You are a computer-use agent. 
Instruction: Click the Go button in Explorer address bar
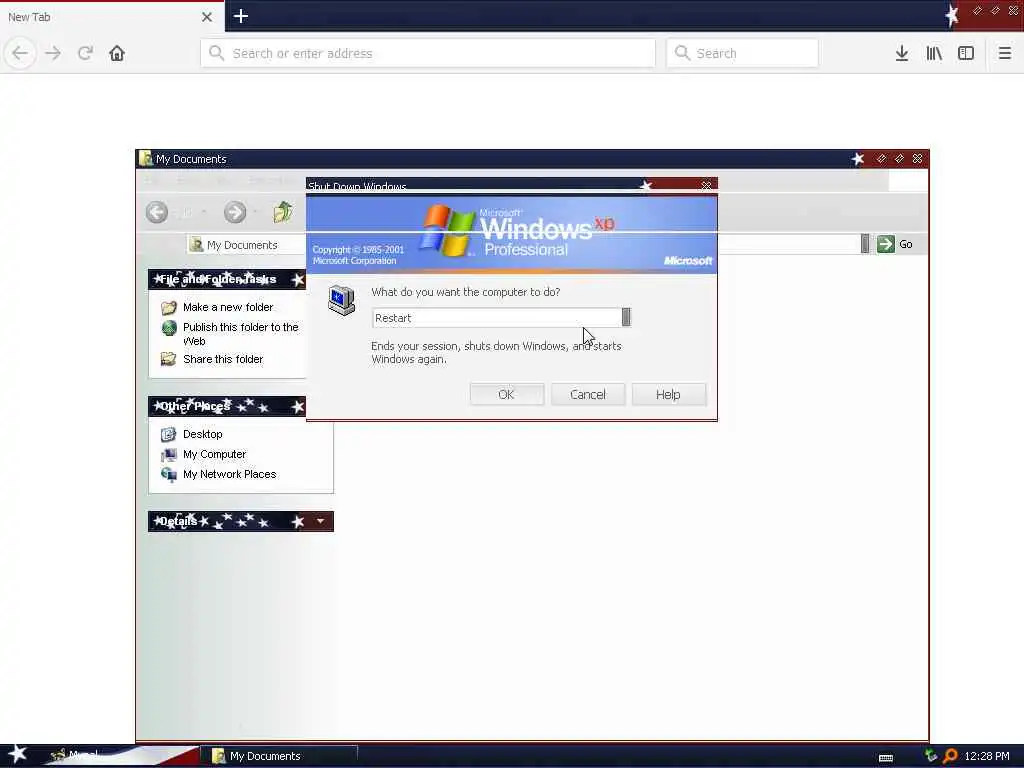895,244
